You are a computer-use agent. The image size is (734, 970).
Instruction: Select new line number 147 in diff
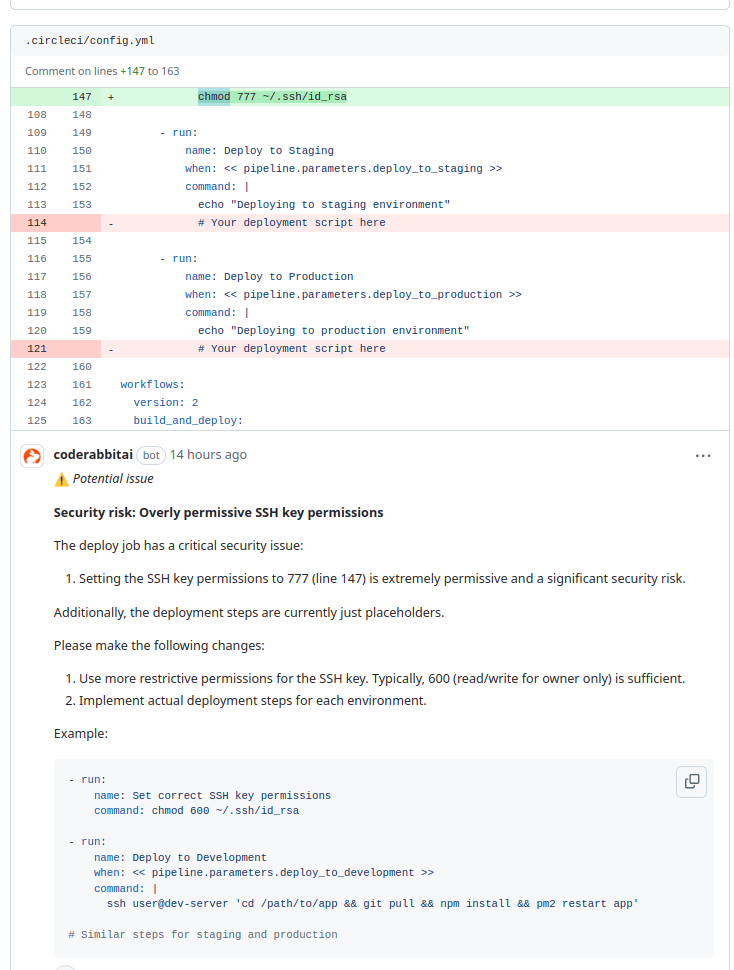81,97
